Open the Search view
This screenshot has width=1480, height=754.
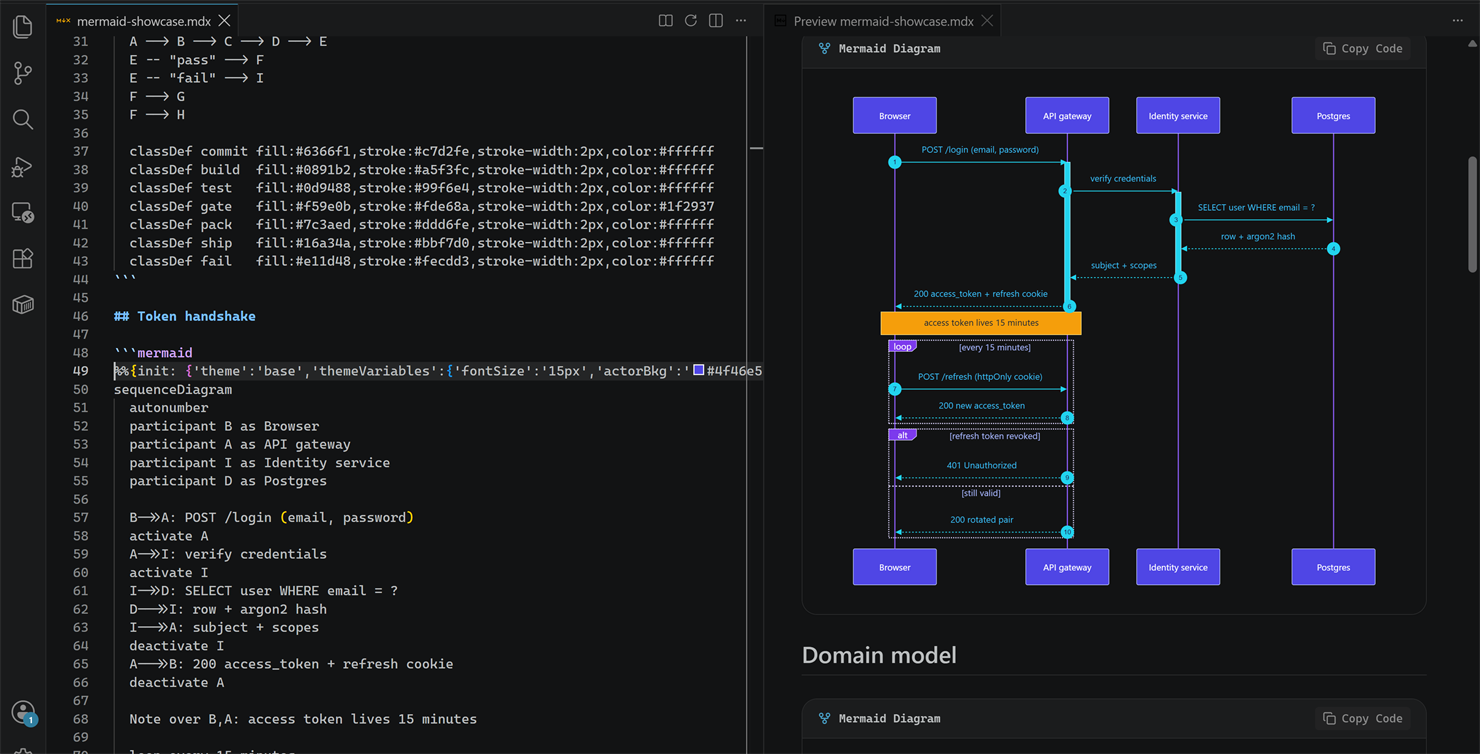tap(22, 119)
